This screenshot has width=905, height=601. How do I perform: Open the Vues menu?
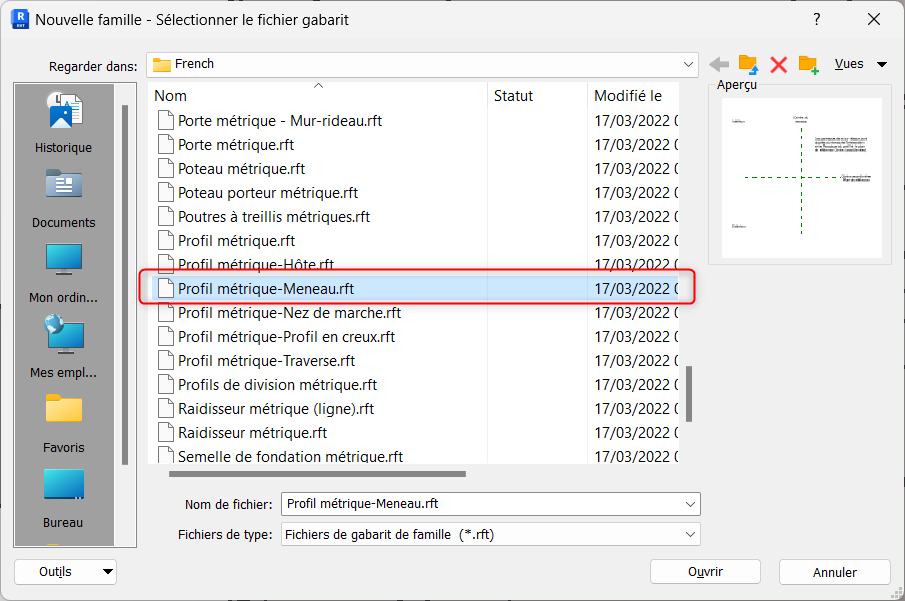tap(860, 64)
